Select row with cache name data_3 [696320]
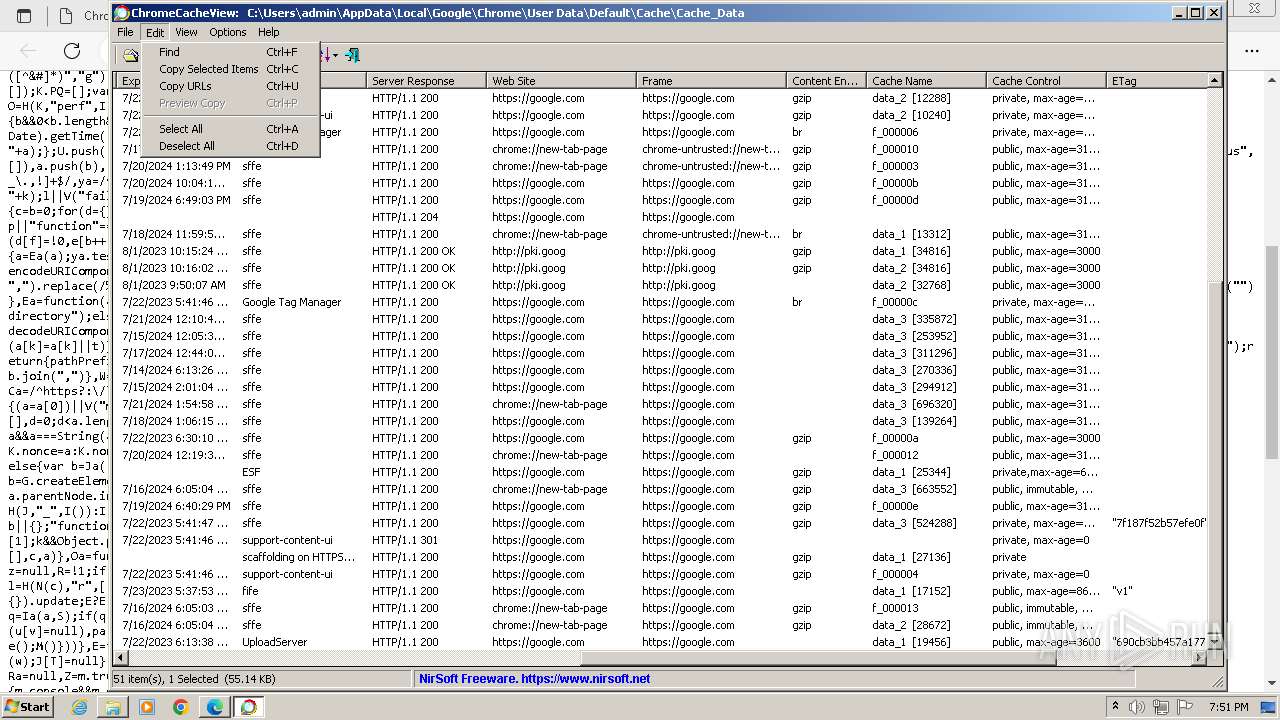Image resolution: width=1280 pixels, height=720 pixels. coord(662,404)
